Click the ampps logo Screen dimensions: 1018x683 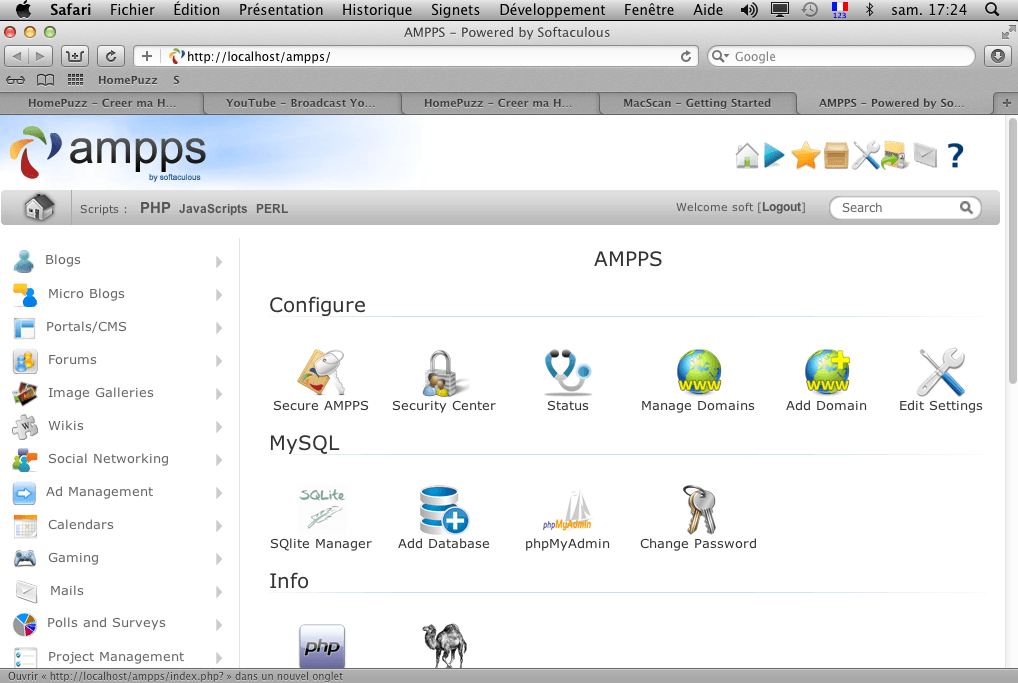click(x=107, y=153)
